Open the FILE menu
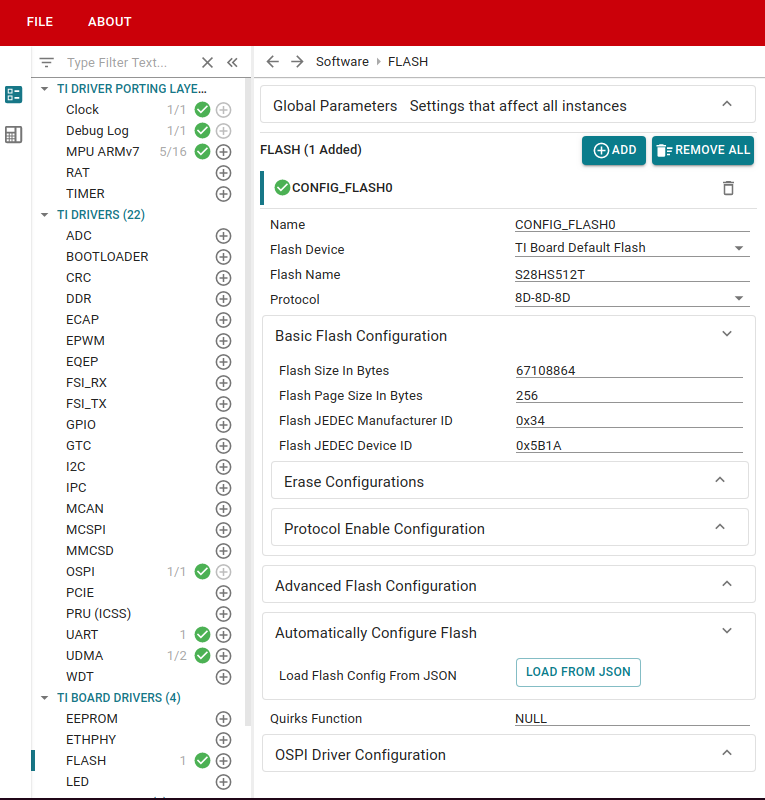The width and height of the screenshot is (765, 800). [40, 22]
